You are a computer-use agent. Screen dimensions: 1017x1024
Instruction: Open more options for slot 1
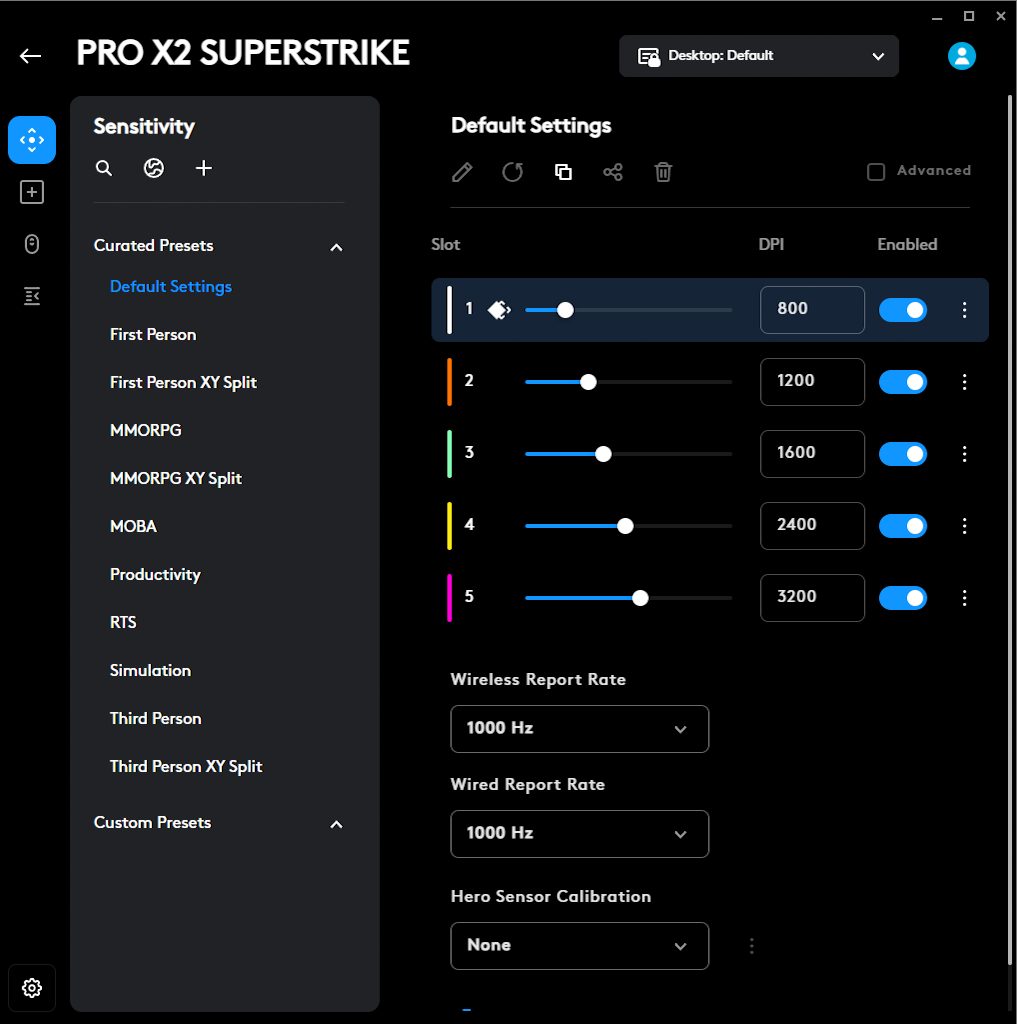(964, 310)
